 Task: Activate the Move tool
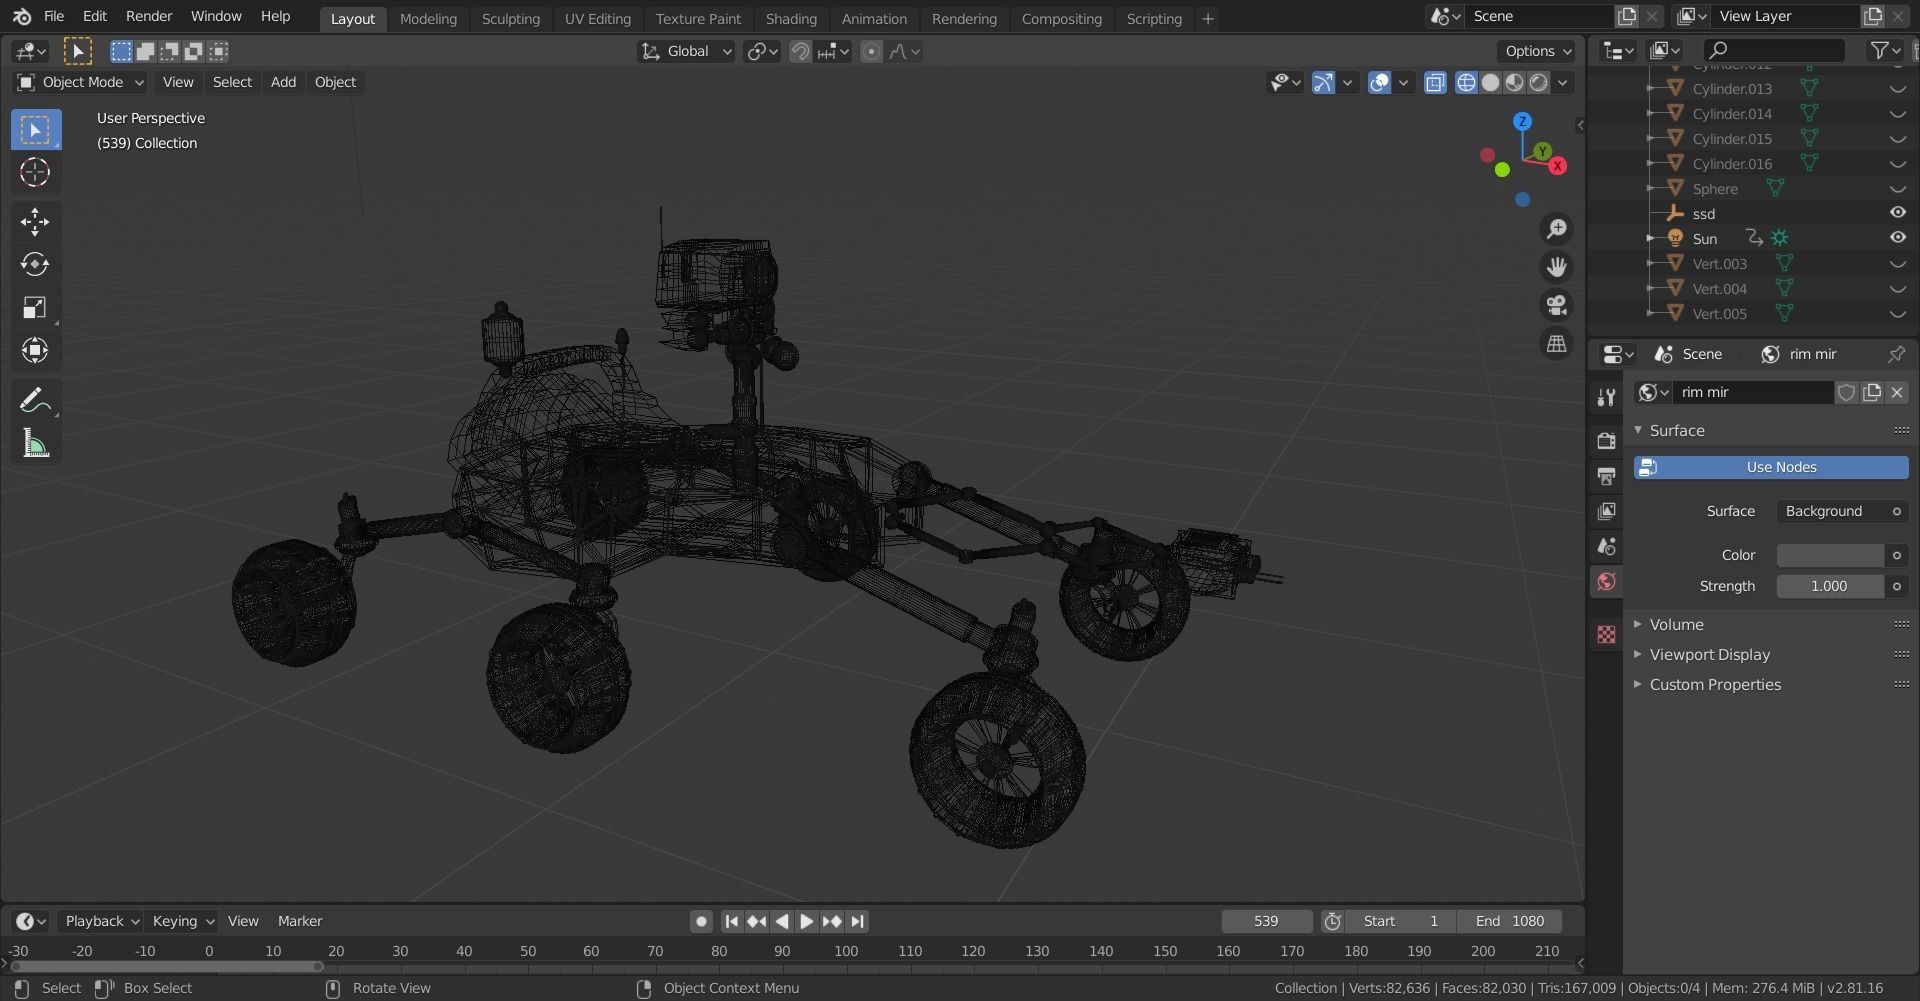point(35,221)
